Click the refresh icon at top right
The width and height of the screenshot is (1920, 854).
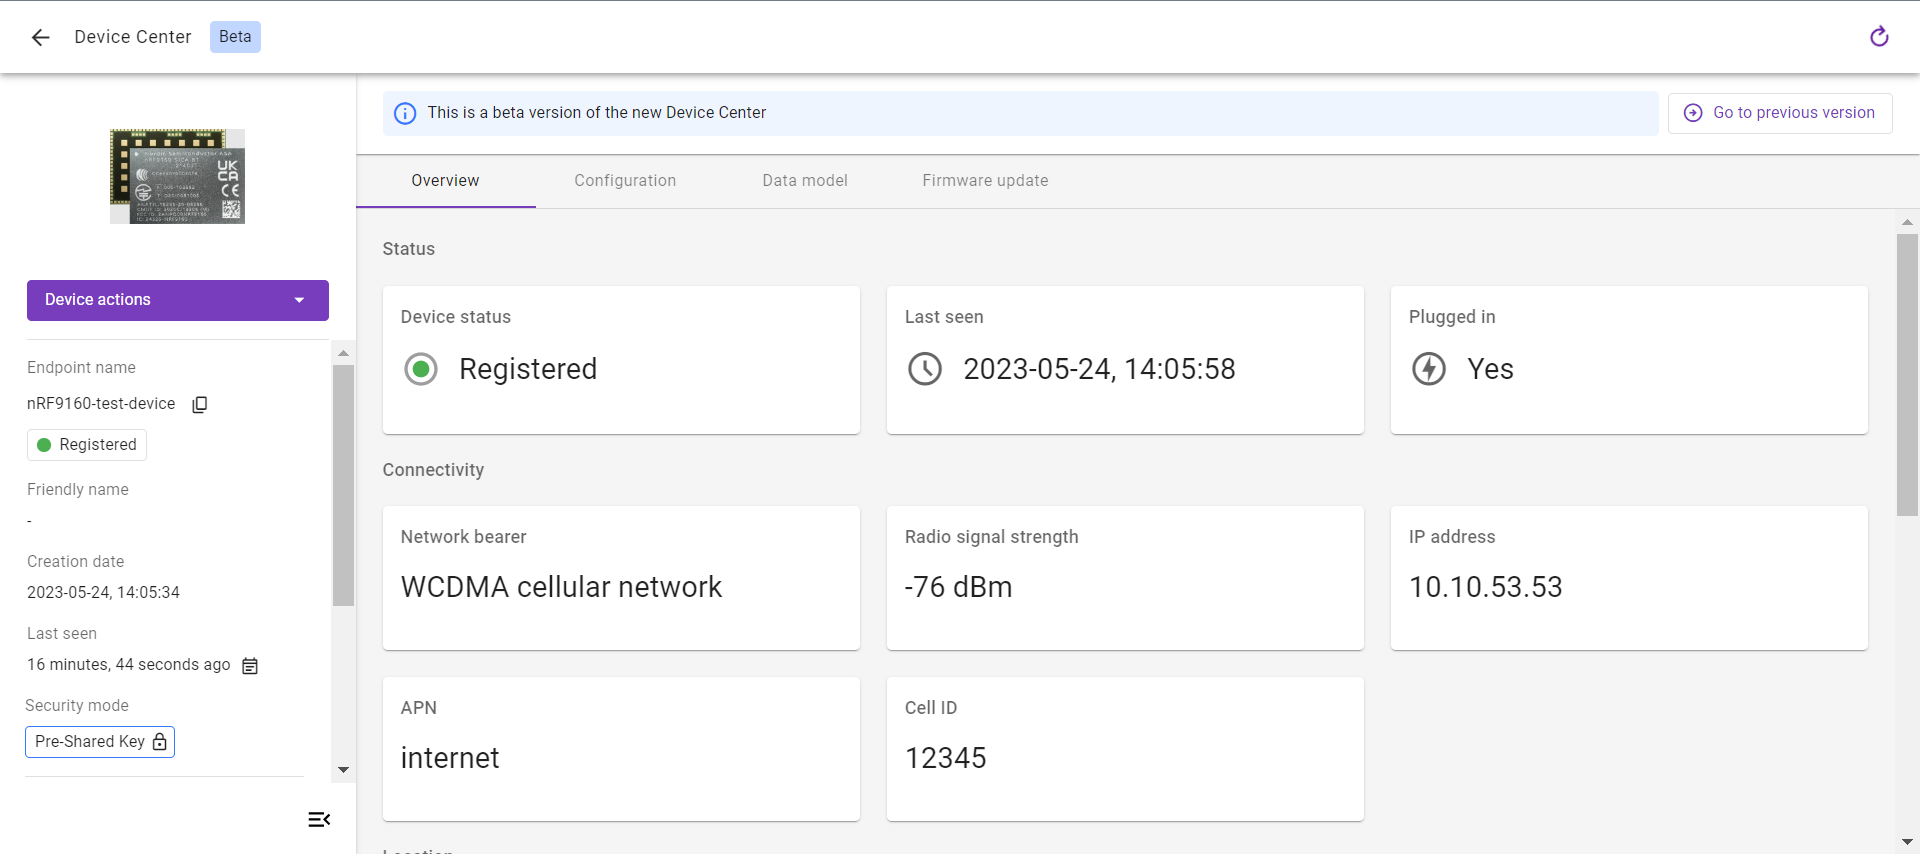point(1879,37)
